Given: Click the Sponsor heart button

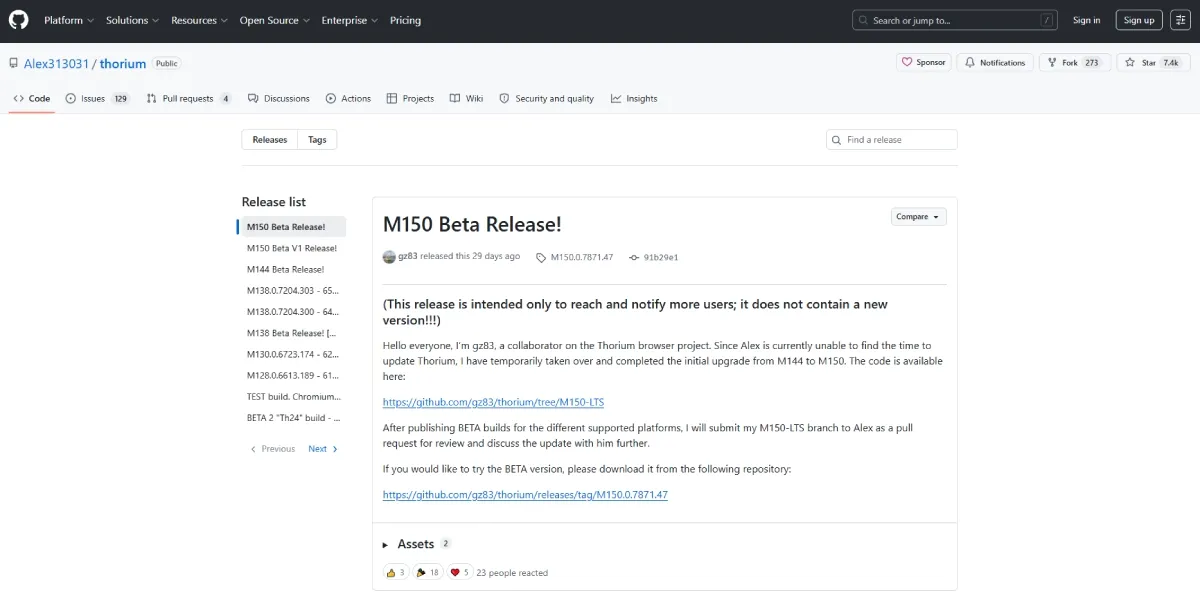Looking at the screenshot, I should click(923, 62).
